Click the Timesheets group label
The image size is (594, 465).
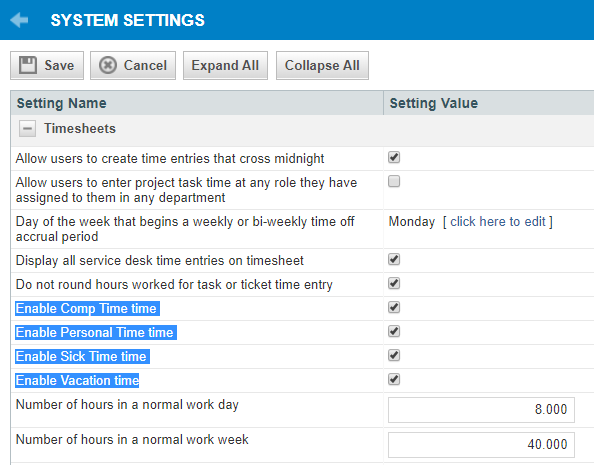pyautogui.click(x=80, y=128)
